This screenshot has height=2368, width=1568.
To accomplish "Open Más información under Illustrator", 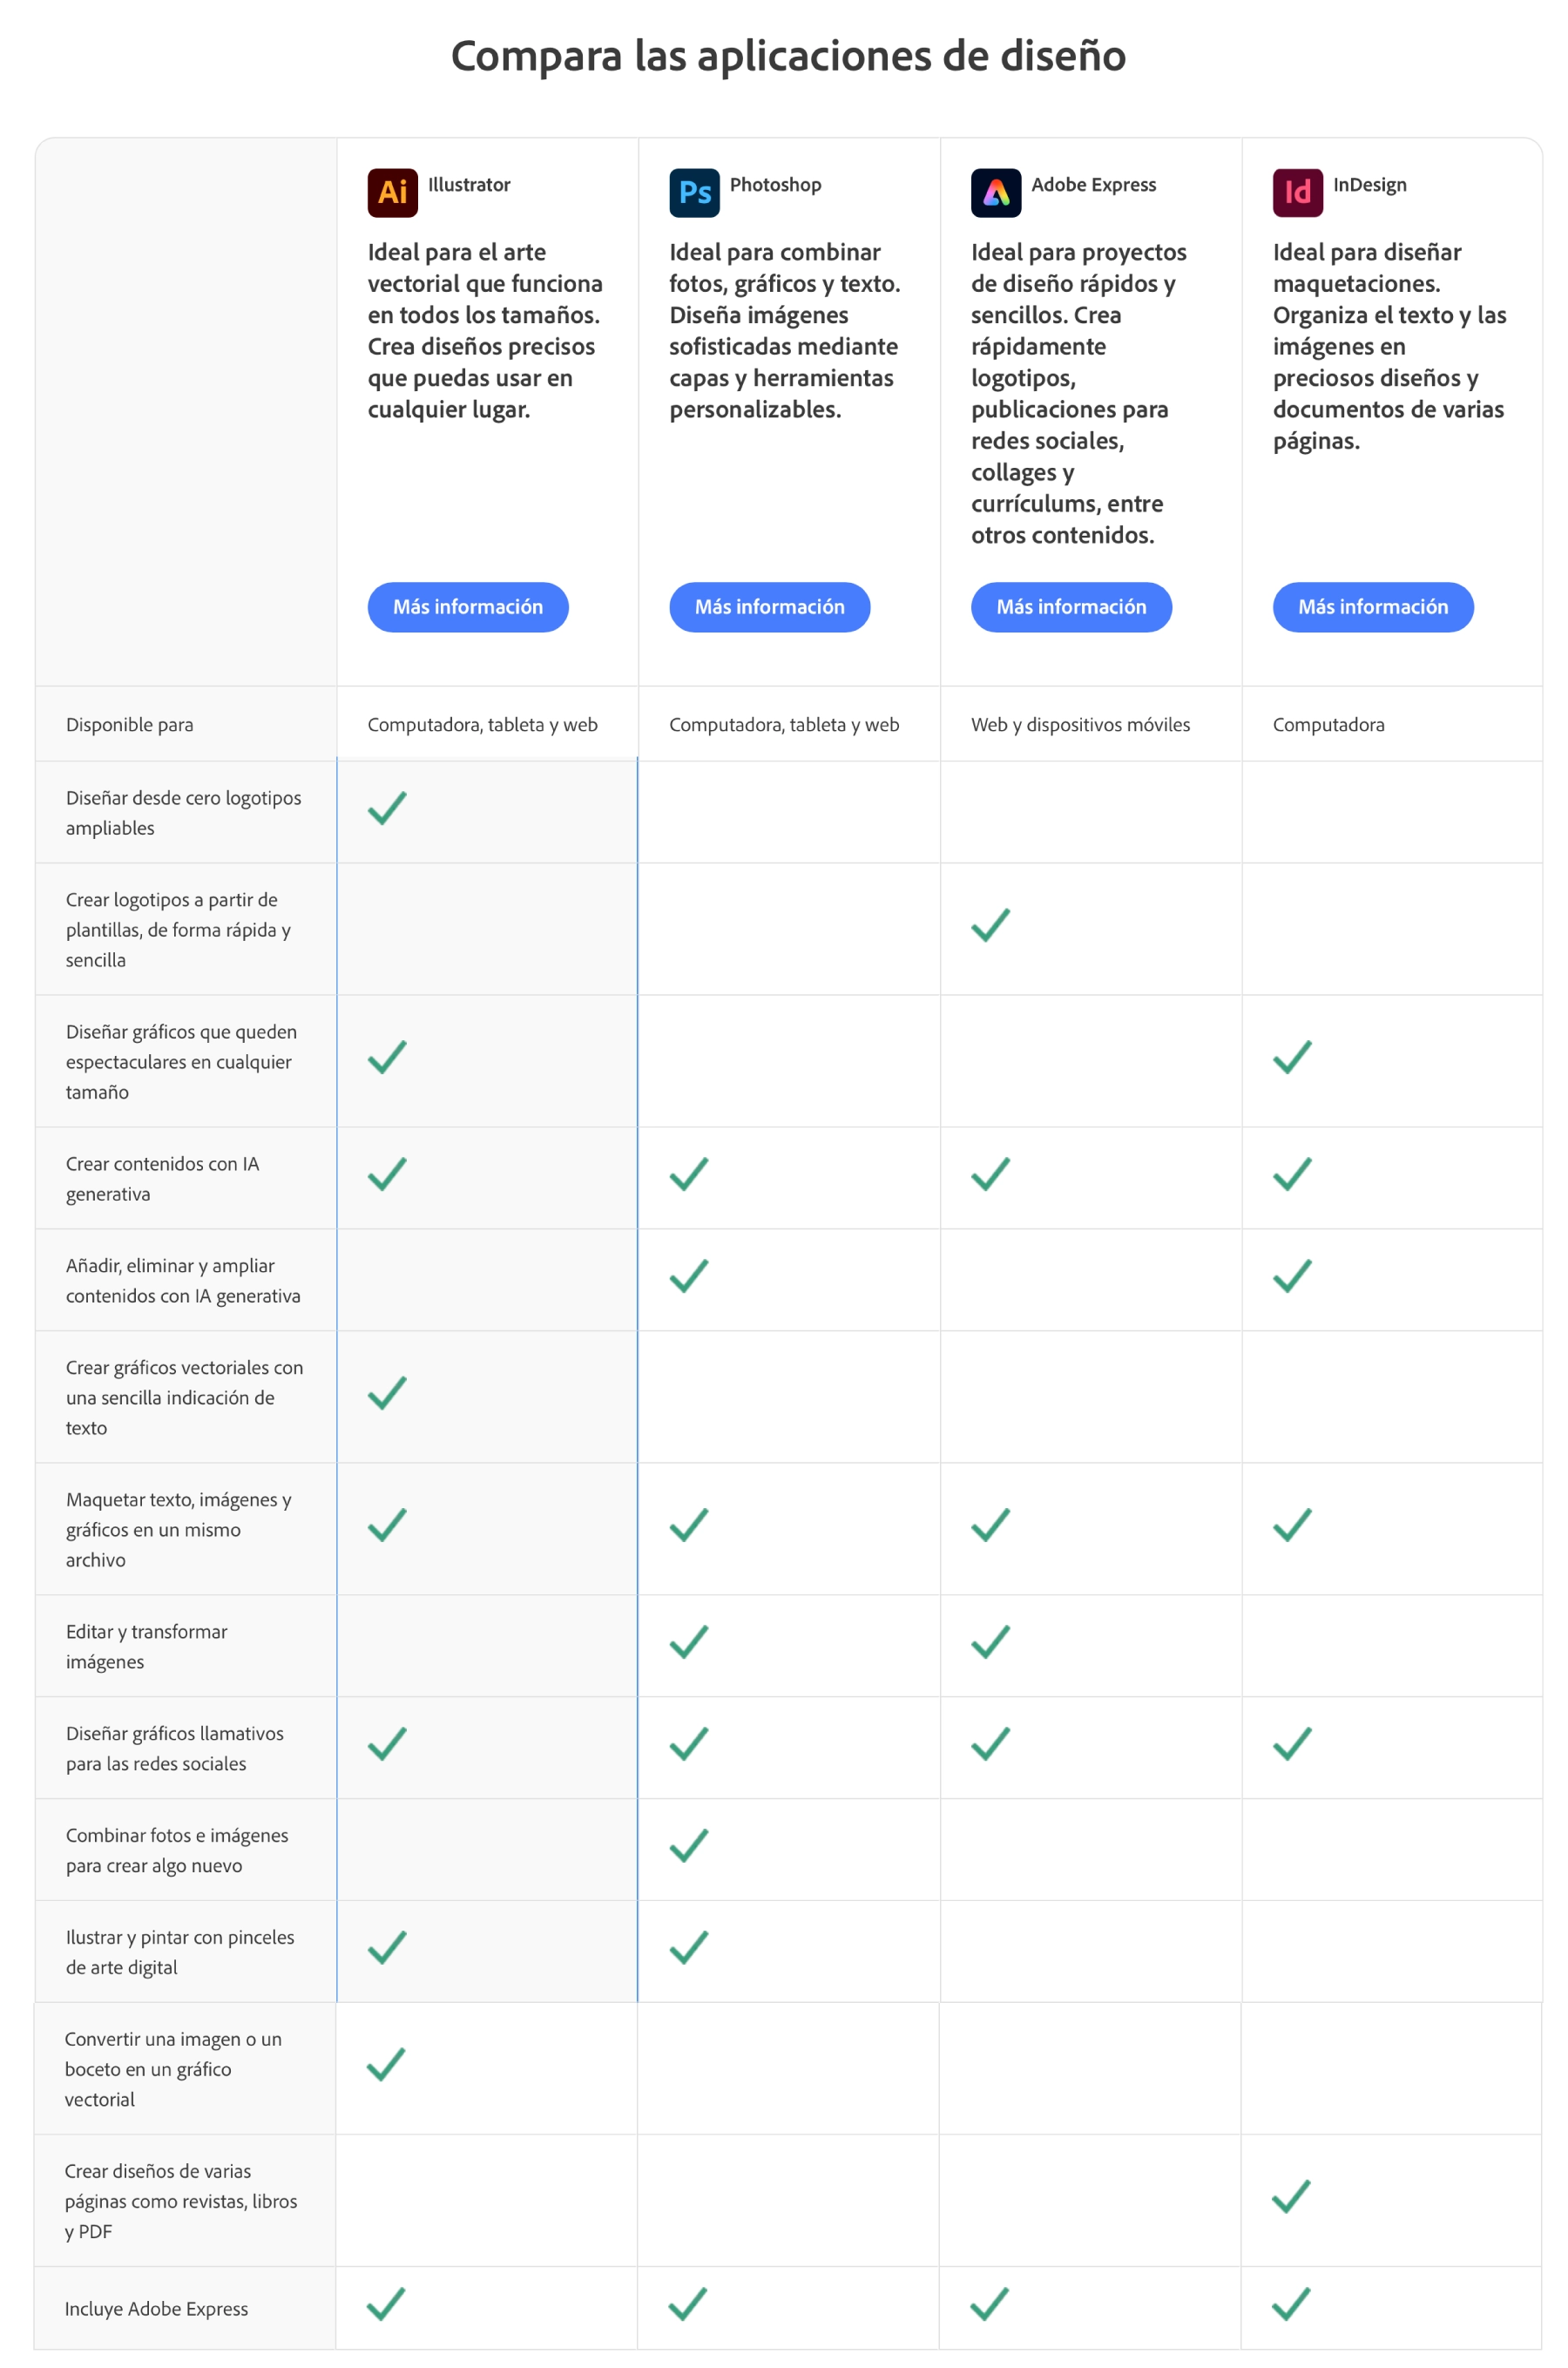I will tap(468, 607).
